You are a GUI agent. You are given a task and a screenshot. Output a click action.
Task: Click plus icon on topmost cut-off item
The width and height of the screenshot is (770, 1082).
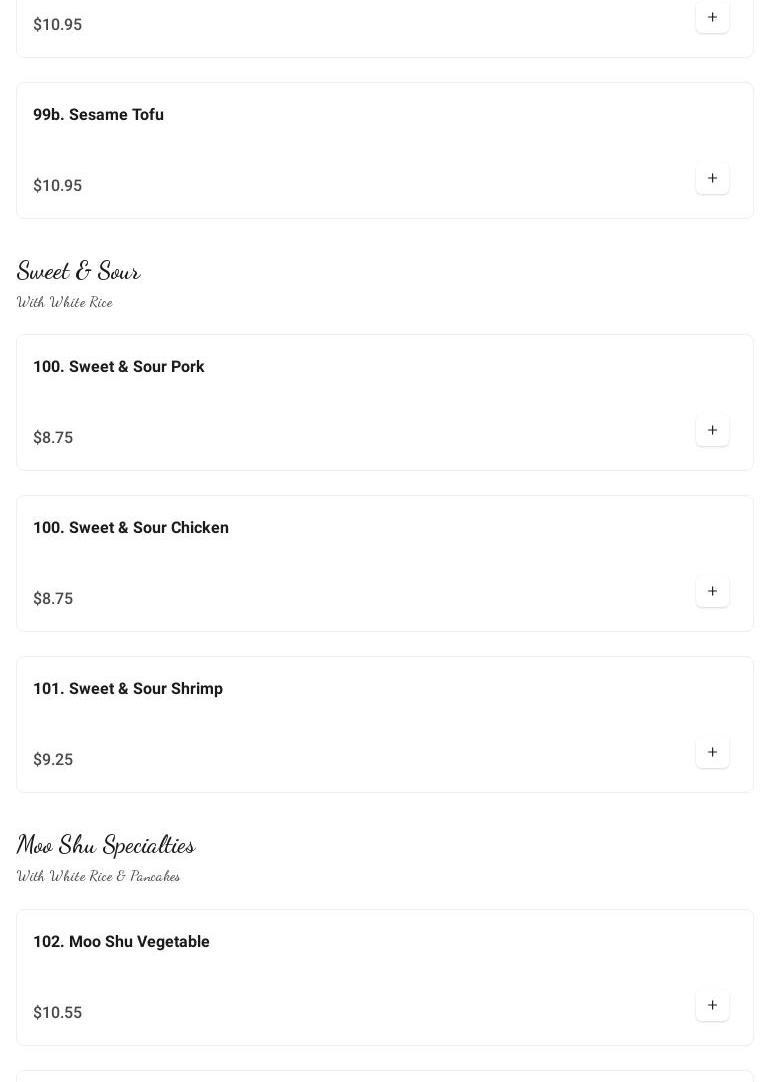(x=712, y=17)
